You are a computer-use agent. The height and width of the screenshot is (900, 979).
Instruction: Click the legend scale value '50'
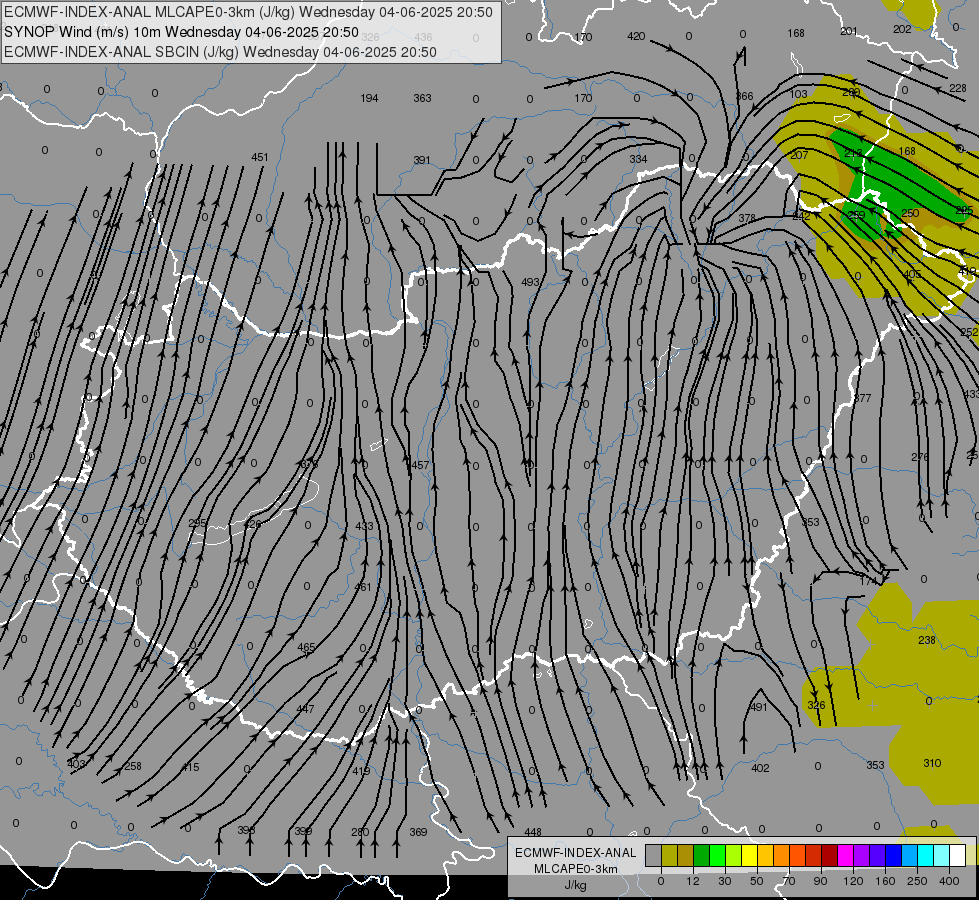[x=757, y=881]
